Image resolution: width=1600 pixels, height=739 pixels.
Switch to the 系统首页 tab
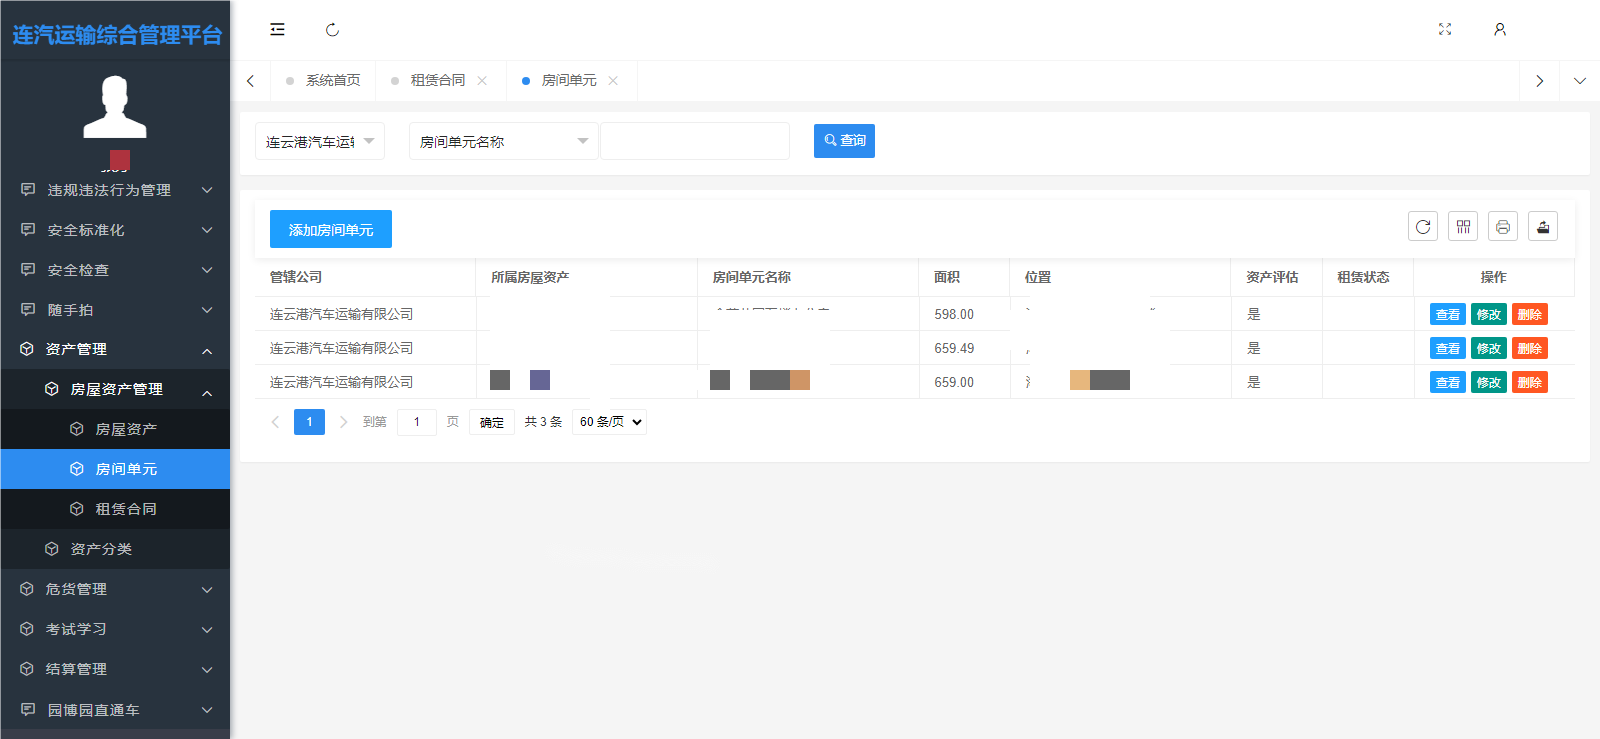(332, 81)
